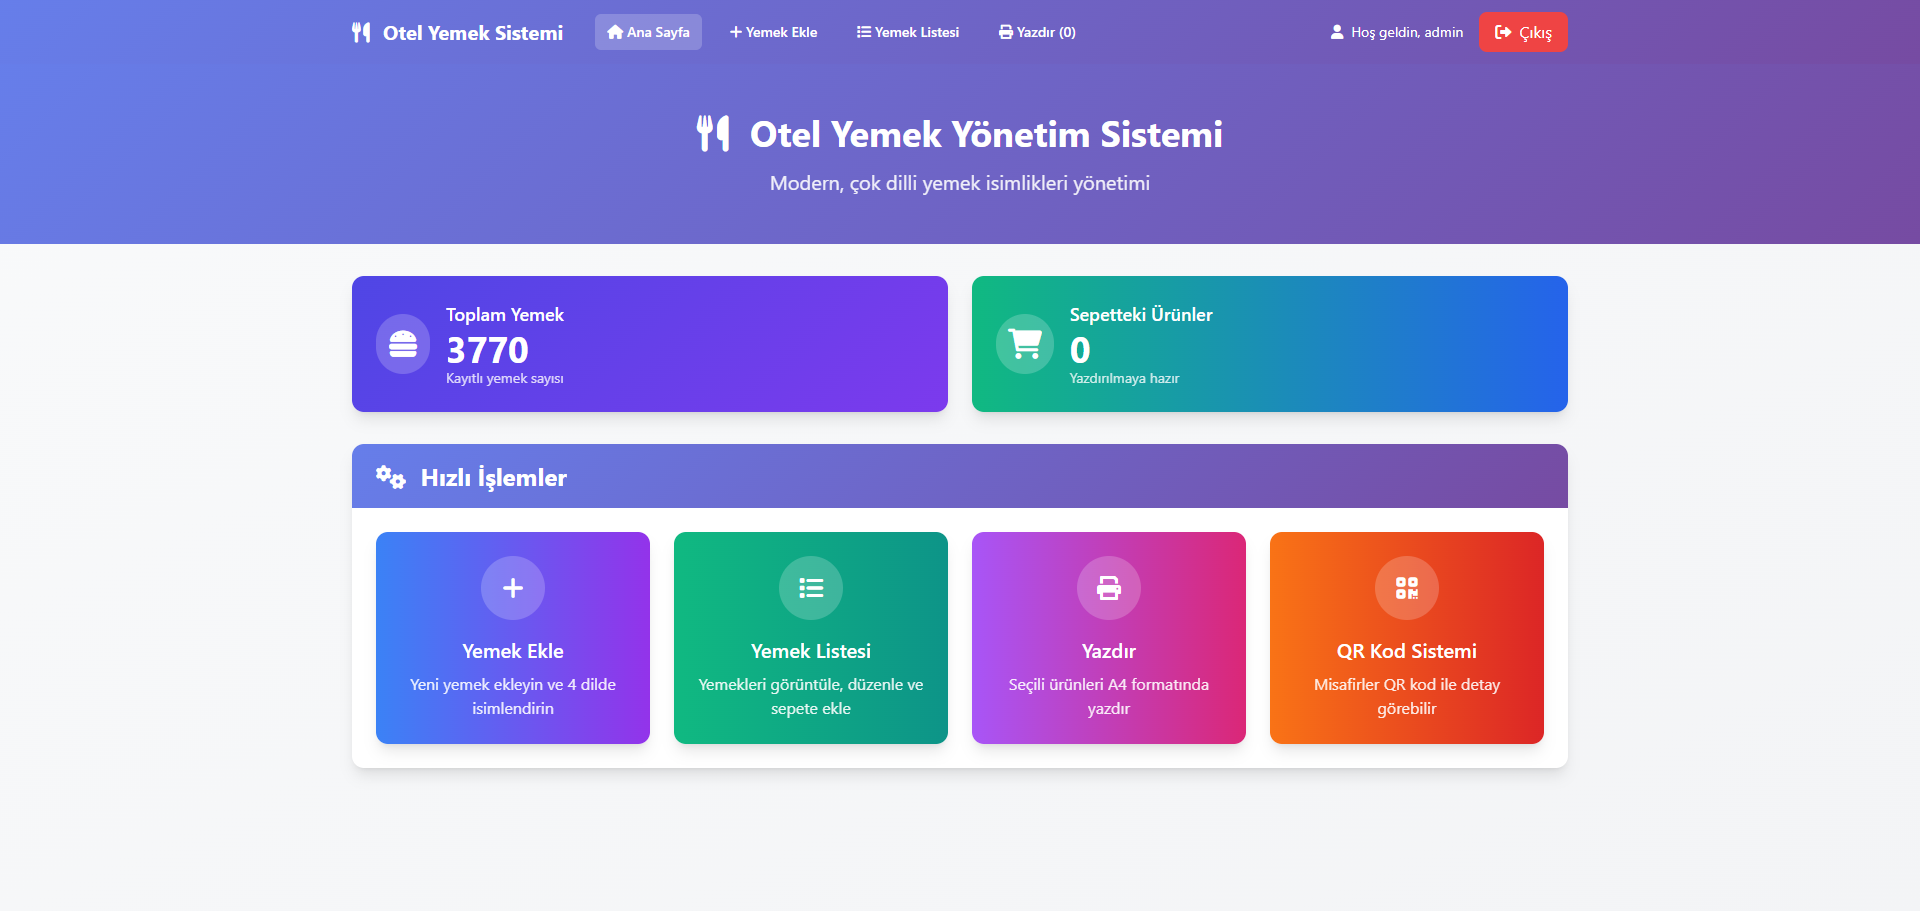Click the Otel Yemek Yönetim Sistemi title

coord(986,134)
